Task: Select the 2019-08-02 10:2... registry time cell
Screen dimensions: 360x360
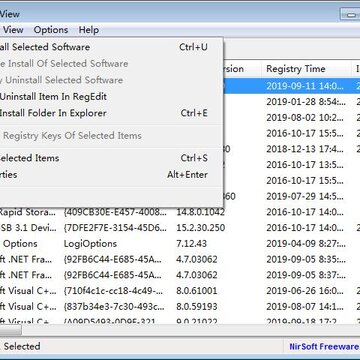Action: [x=305, y=118]
